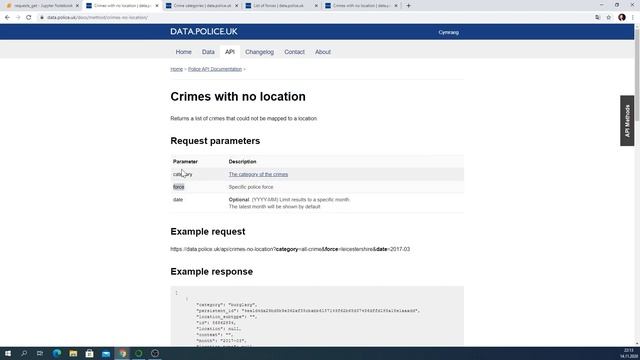
Task: Open File Explorer from the taskbar
Action: [73, 353]
